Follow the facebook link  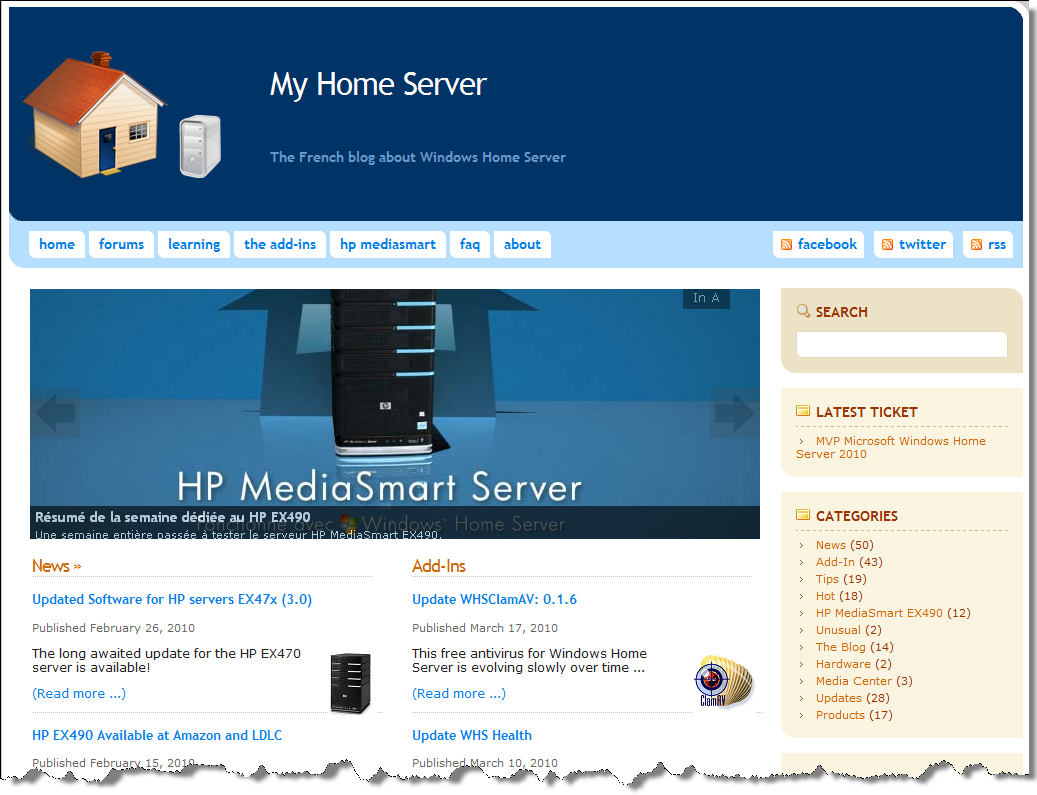[819, 244]
